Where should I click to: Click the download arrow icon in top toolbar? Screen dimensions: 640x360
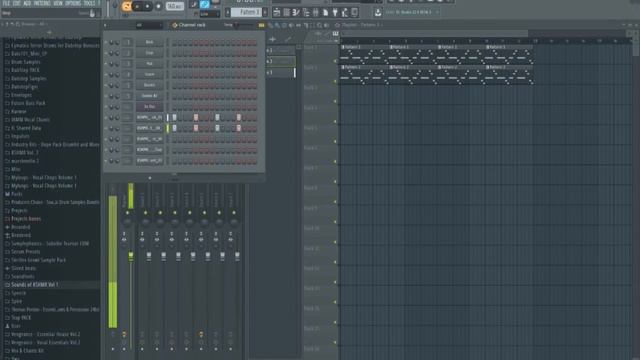tap(378, 13)
